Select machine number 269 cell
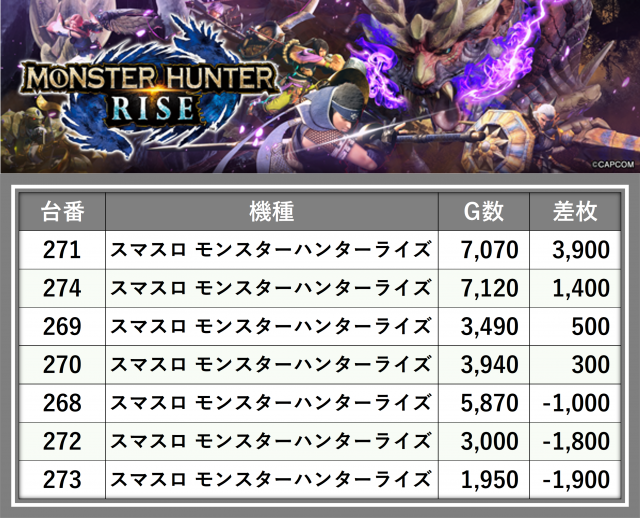640x518 pixels. coord(61,326)
